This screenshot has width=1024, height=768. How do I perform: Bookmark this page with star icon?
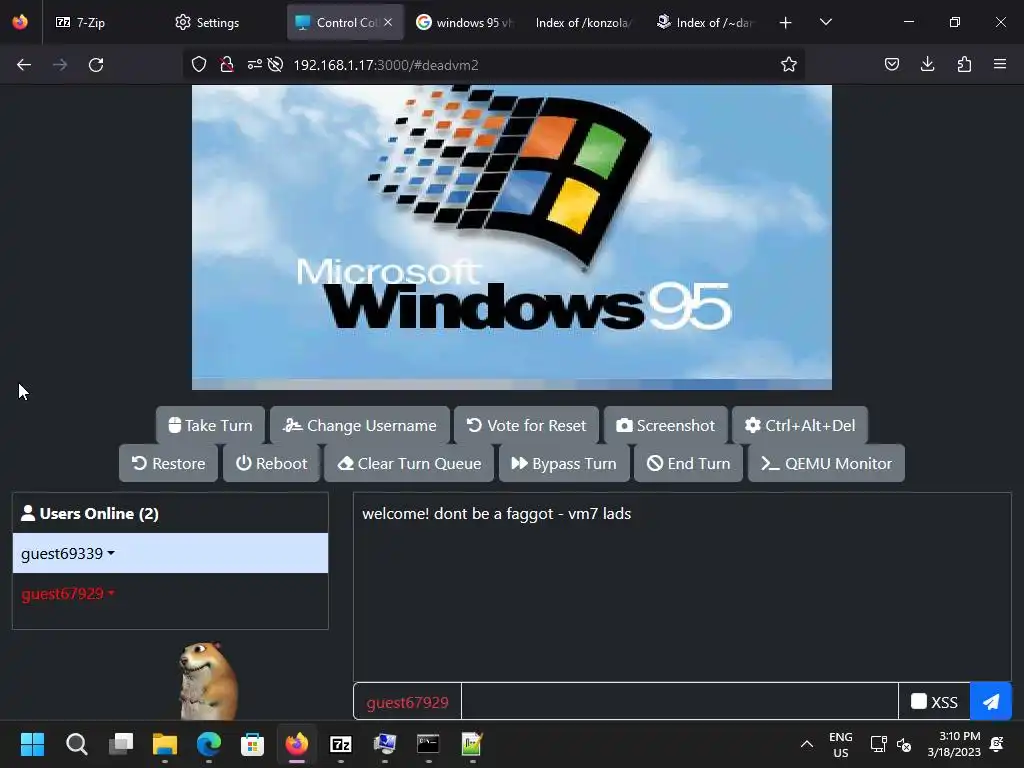789,65
